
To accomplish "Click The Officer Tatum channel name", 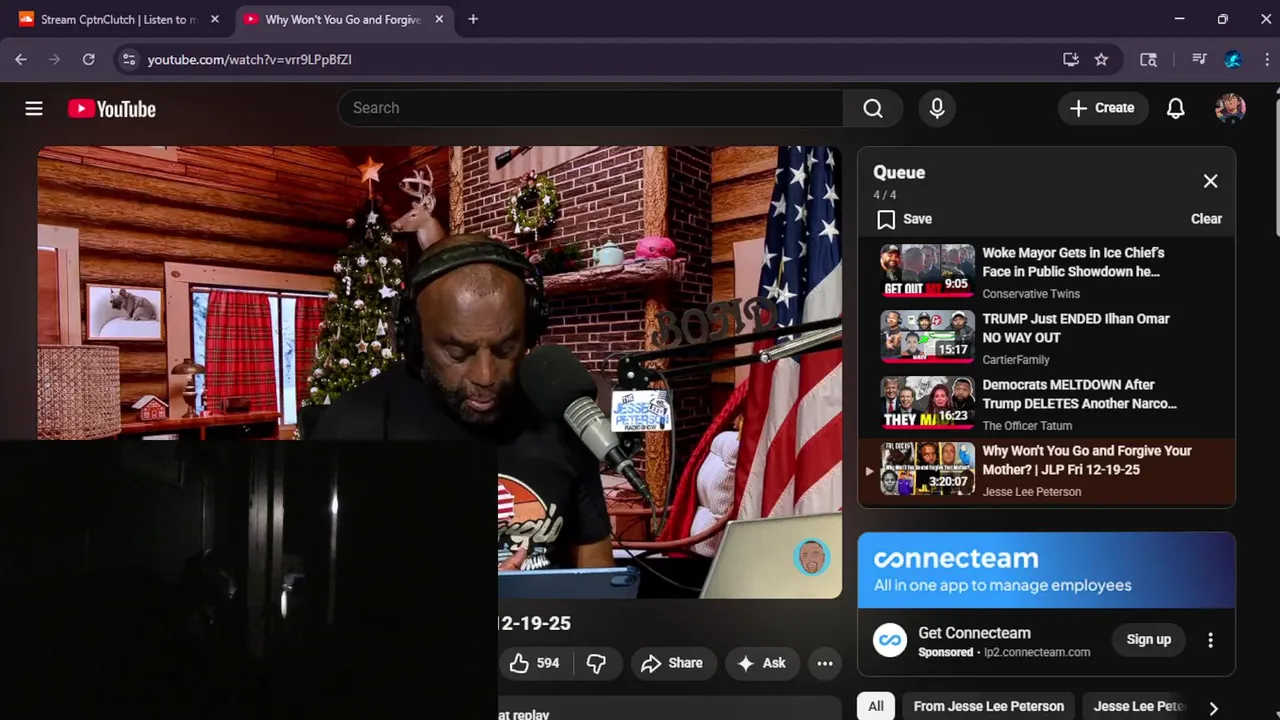I will (x=1027, y=426).
